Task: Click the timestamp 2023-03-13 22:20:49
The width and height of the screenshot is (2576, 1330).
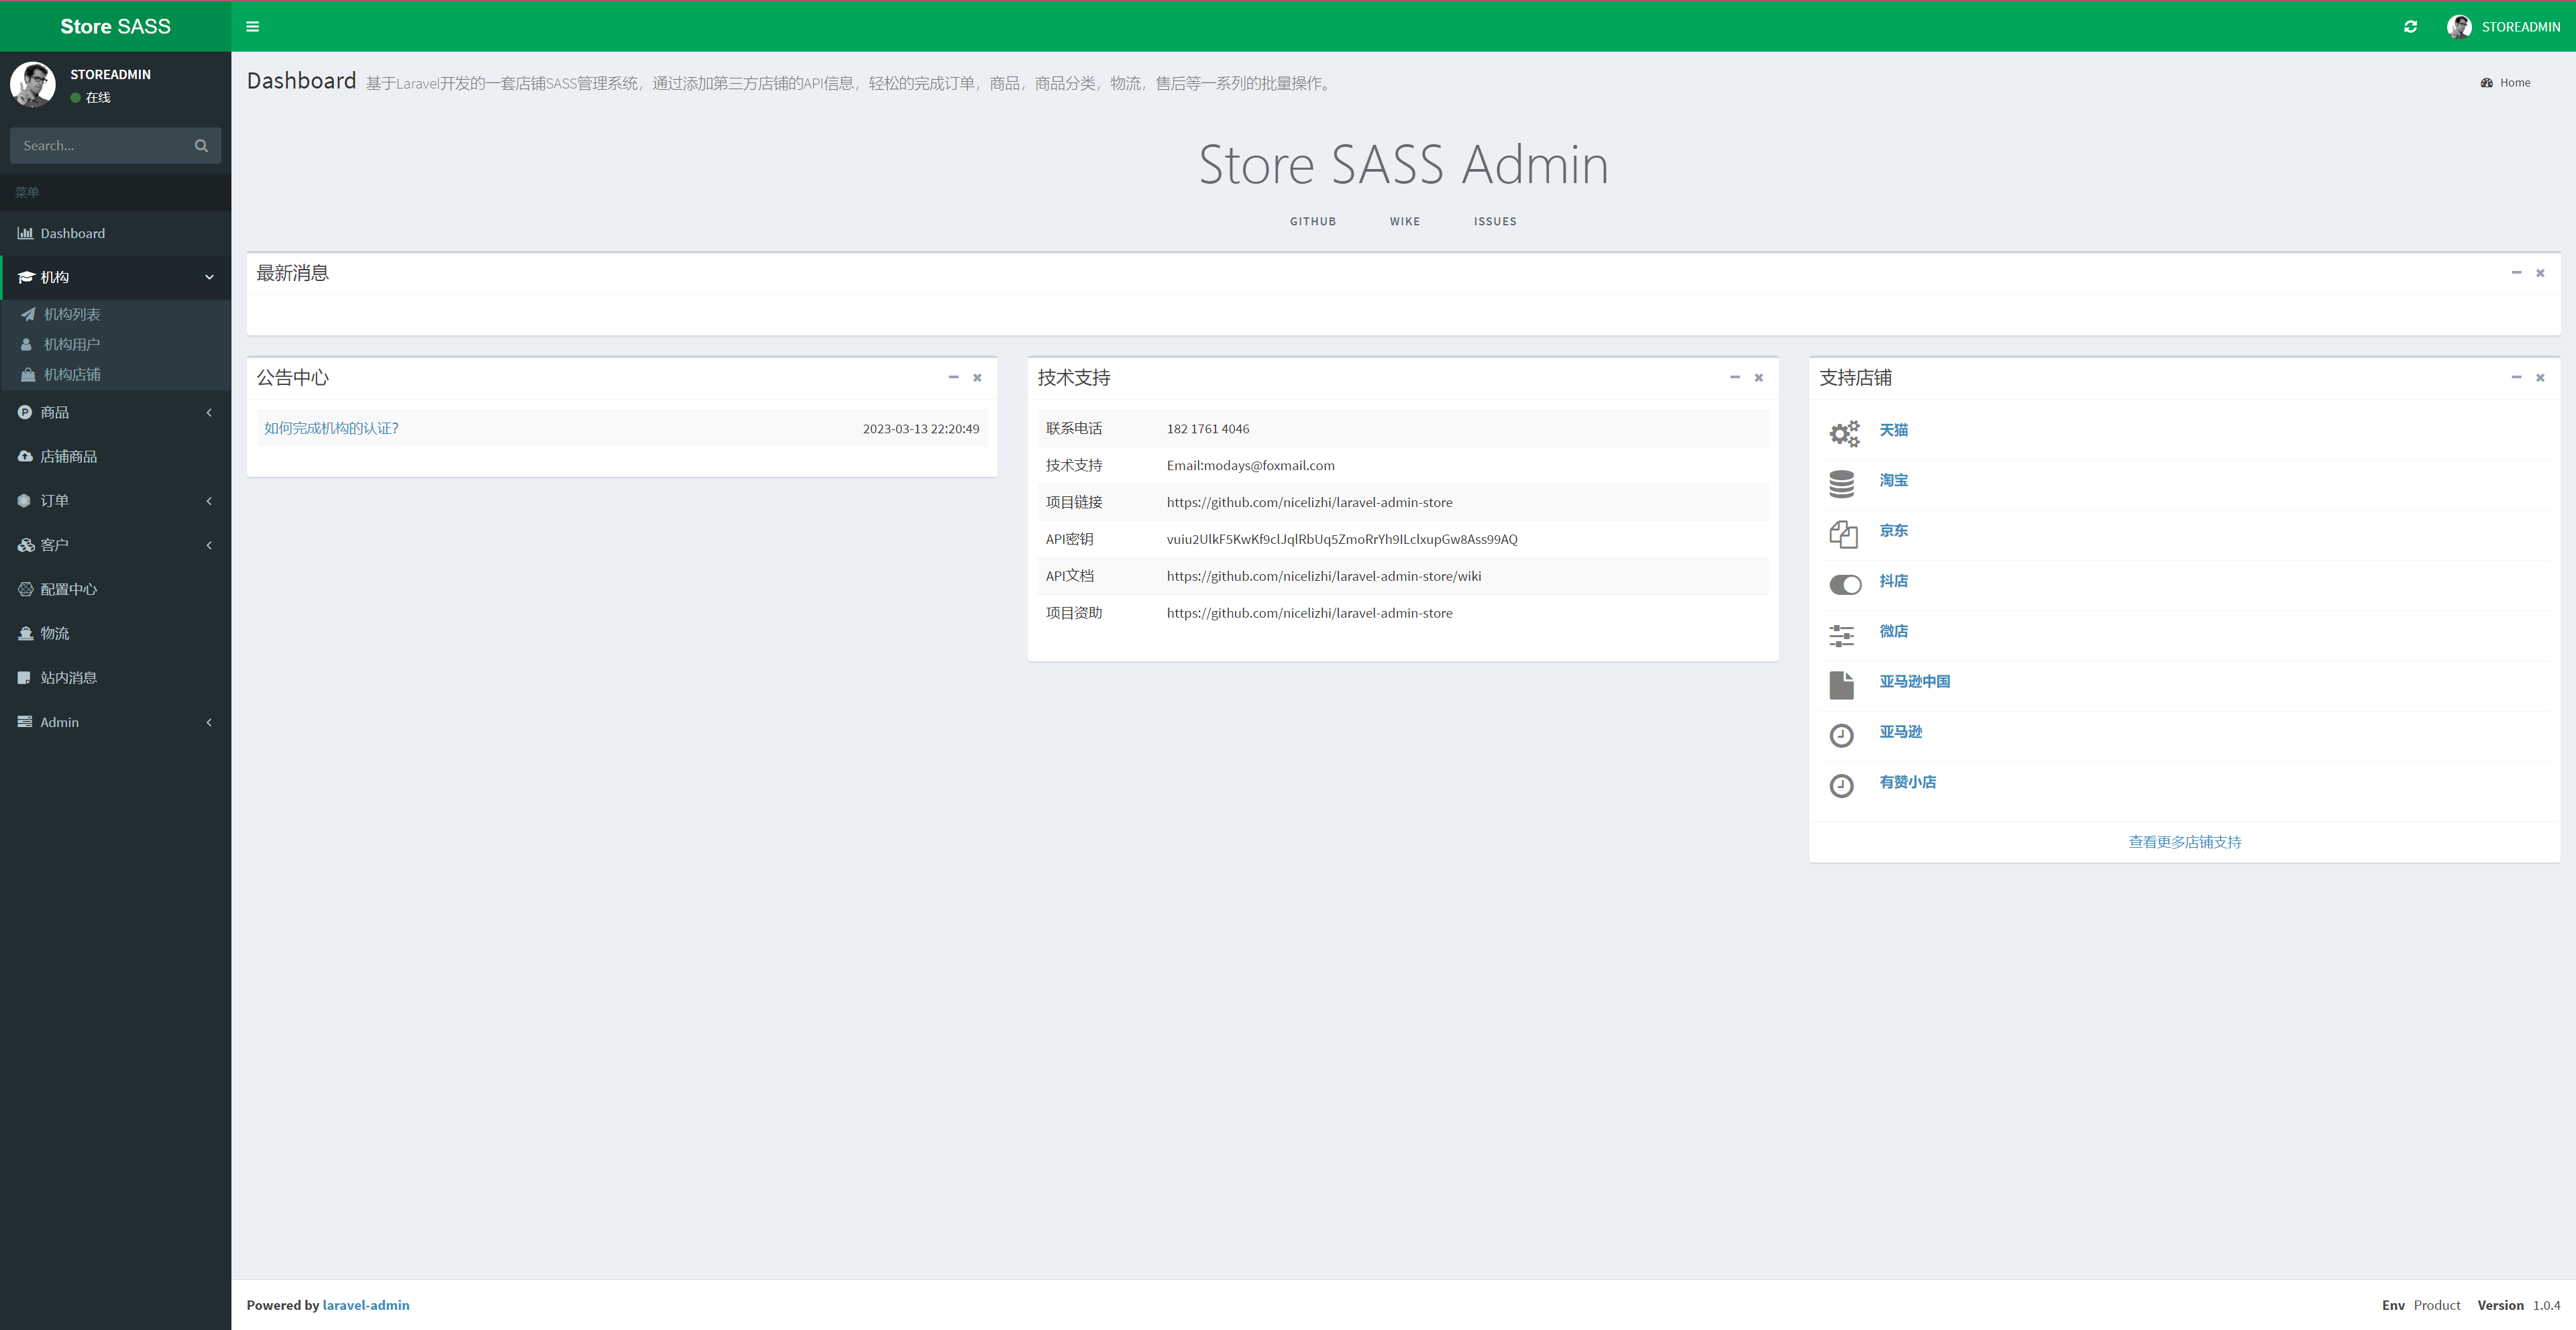Action: point(921,429)
